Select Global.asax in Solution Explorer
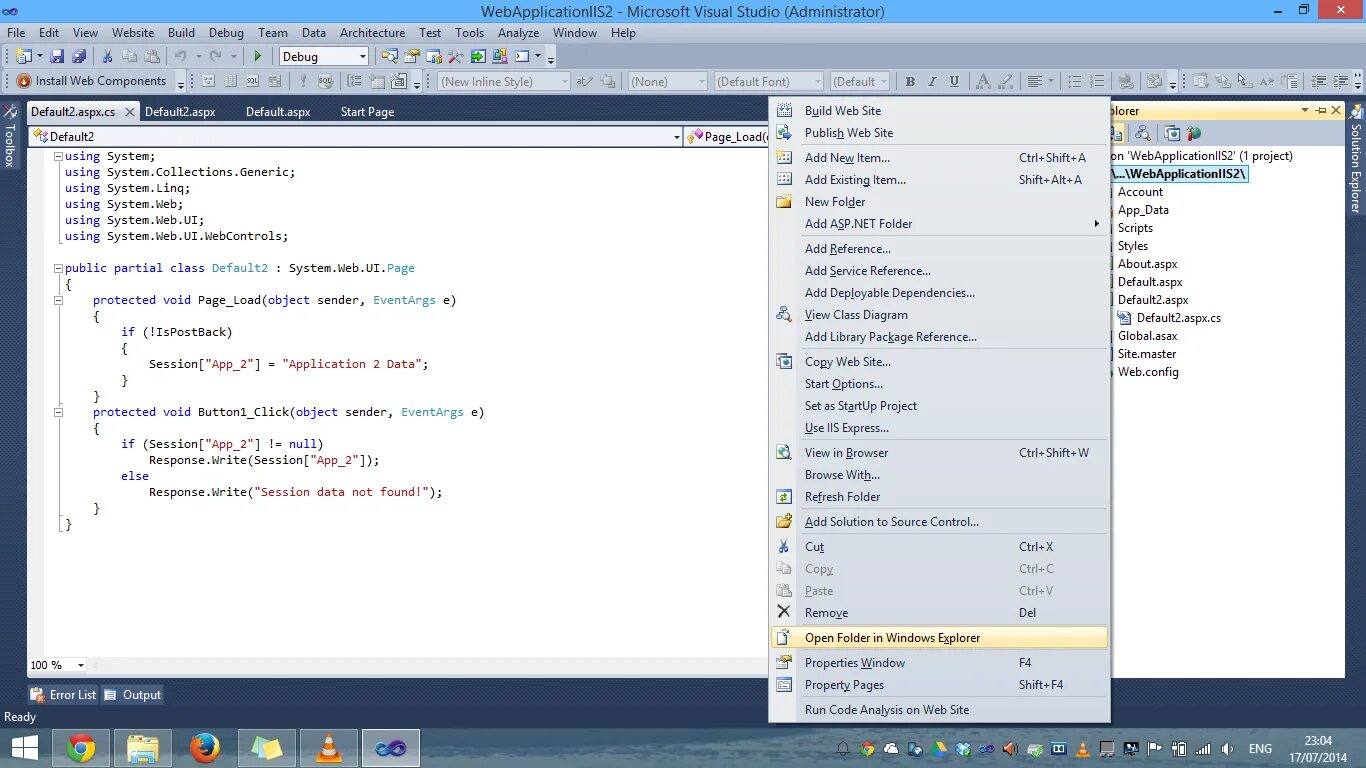Screen dimensions: 1366x768 [x=1147, y=336]
